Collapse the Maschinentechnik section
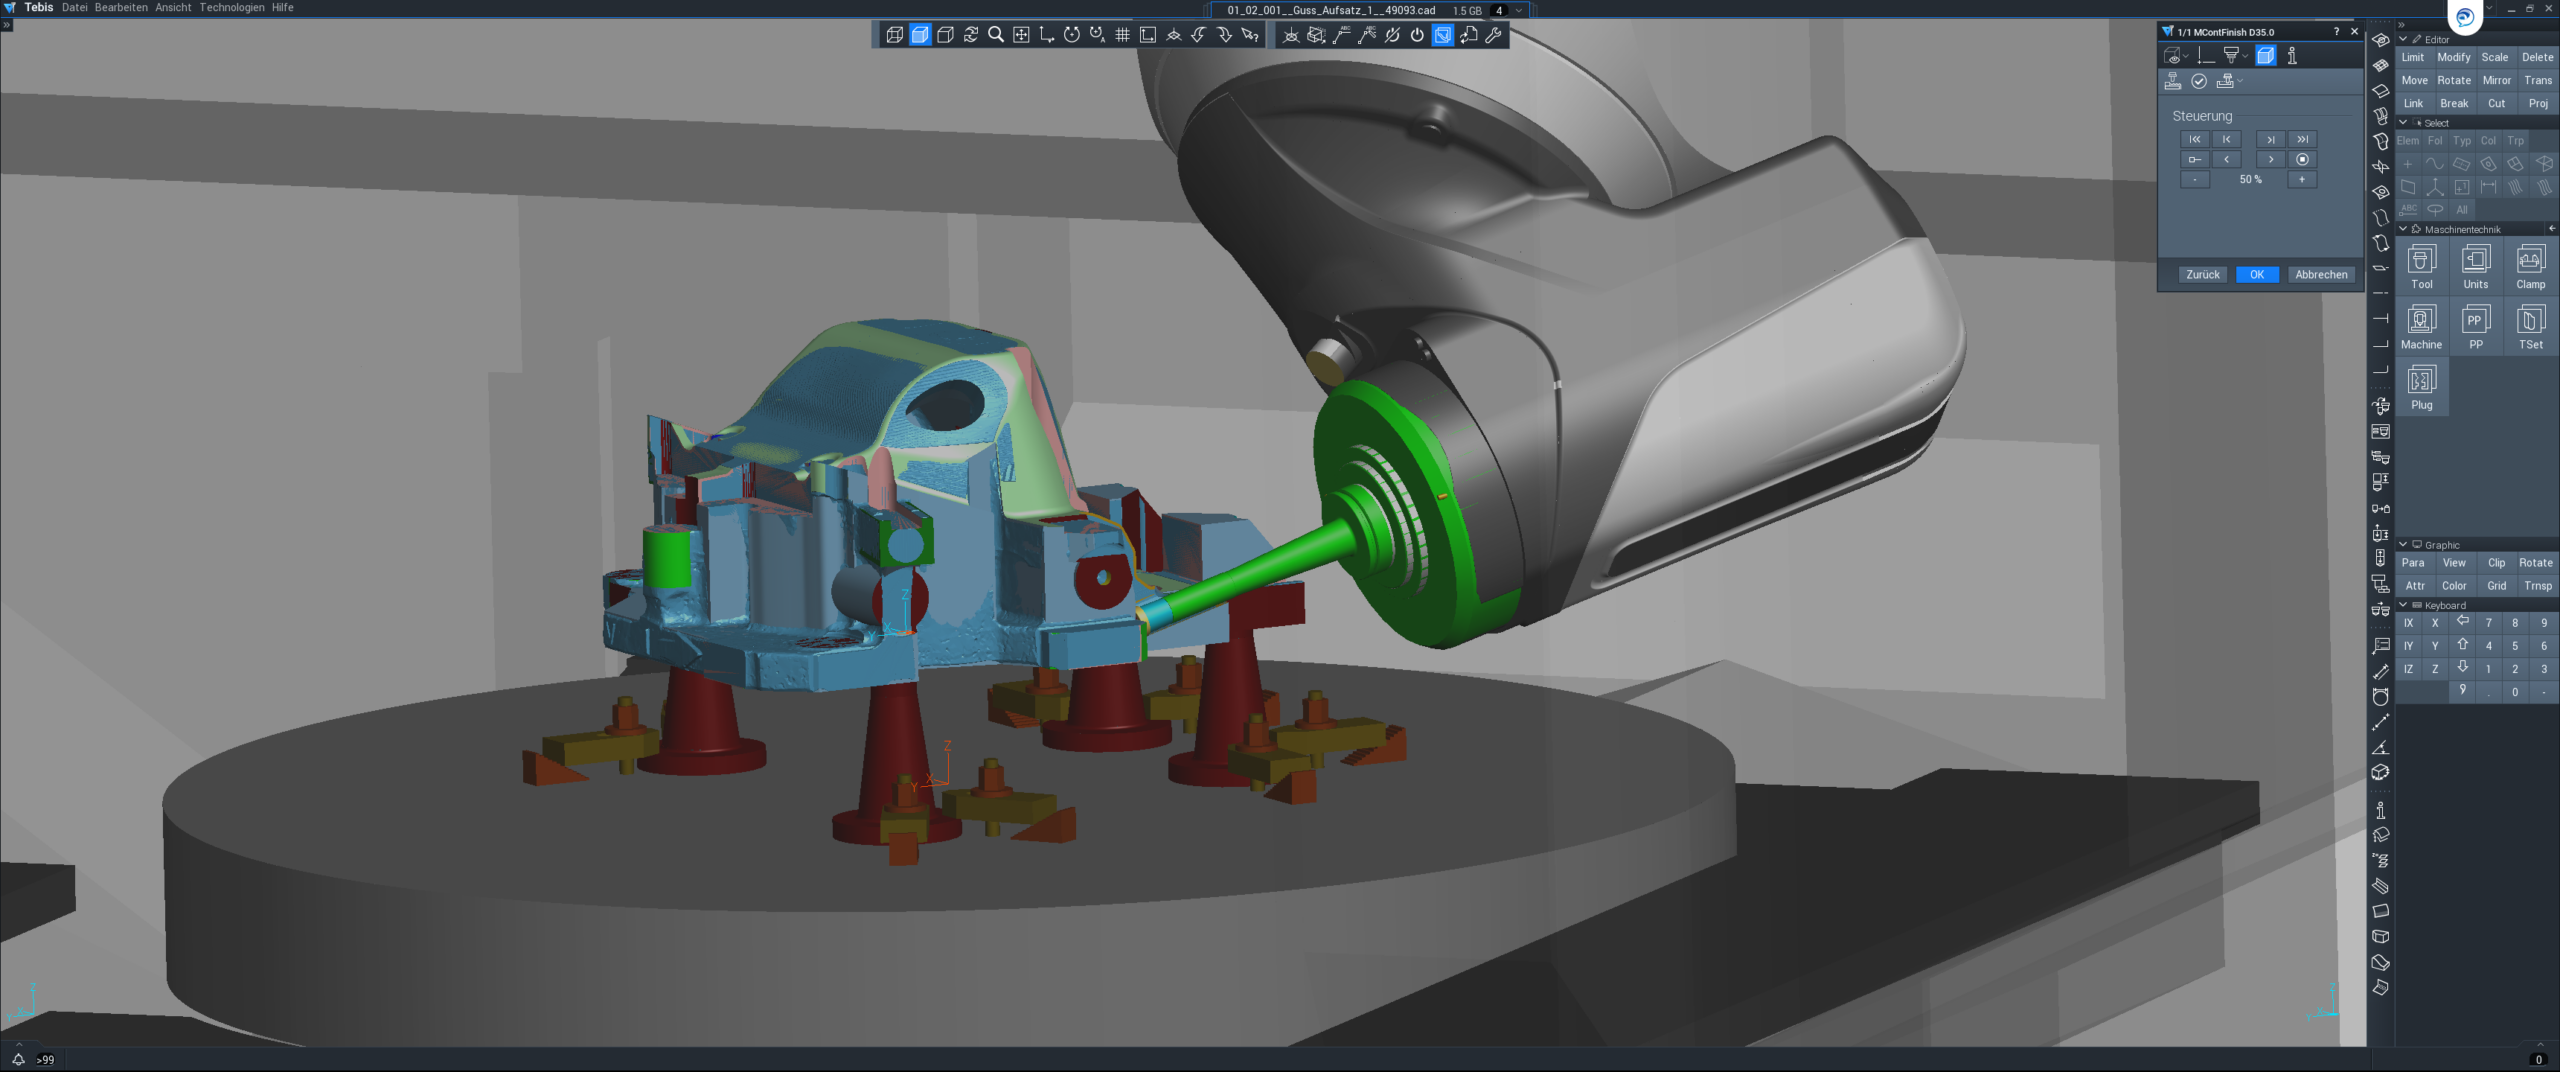This screenshot has height=1072, width=2560. click(x=2403, y=229)
